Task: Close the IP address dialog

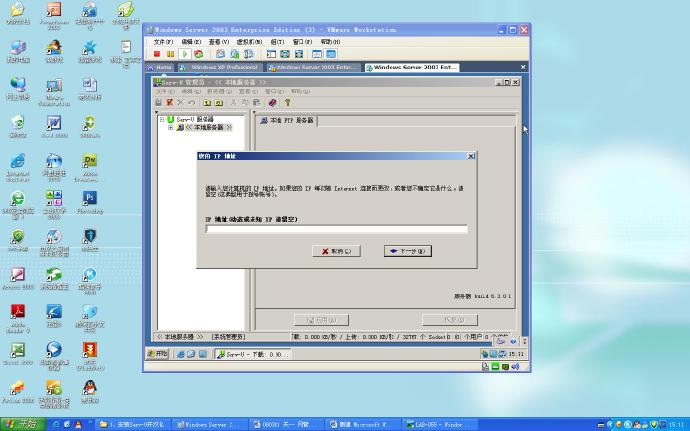Action: [470, 156]
